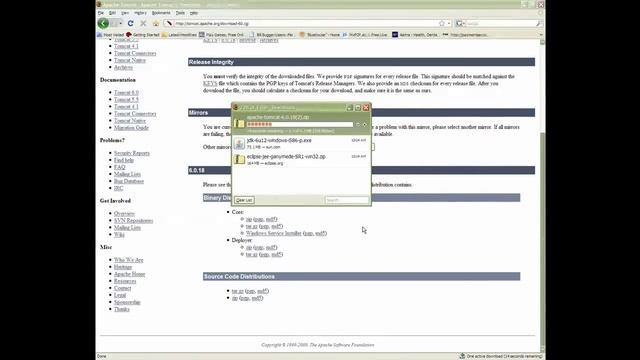Open the KEYS file link
Viewport: 640px width, 360px height.
[x=210, y=83]
